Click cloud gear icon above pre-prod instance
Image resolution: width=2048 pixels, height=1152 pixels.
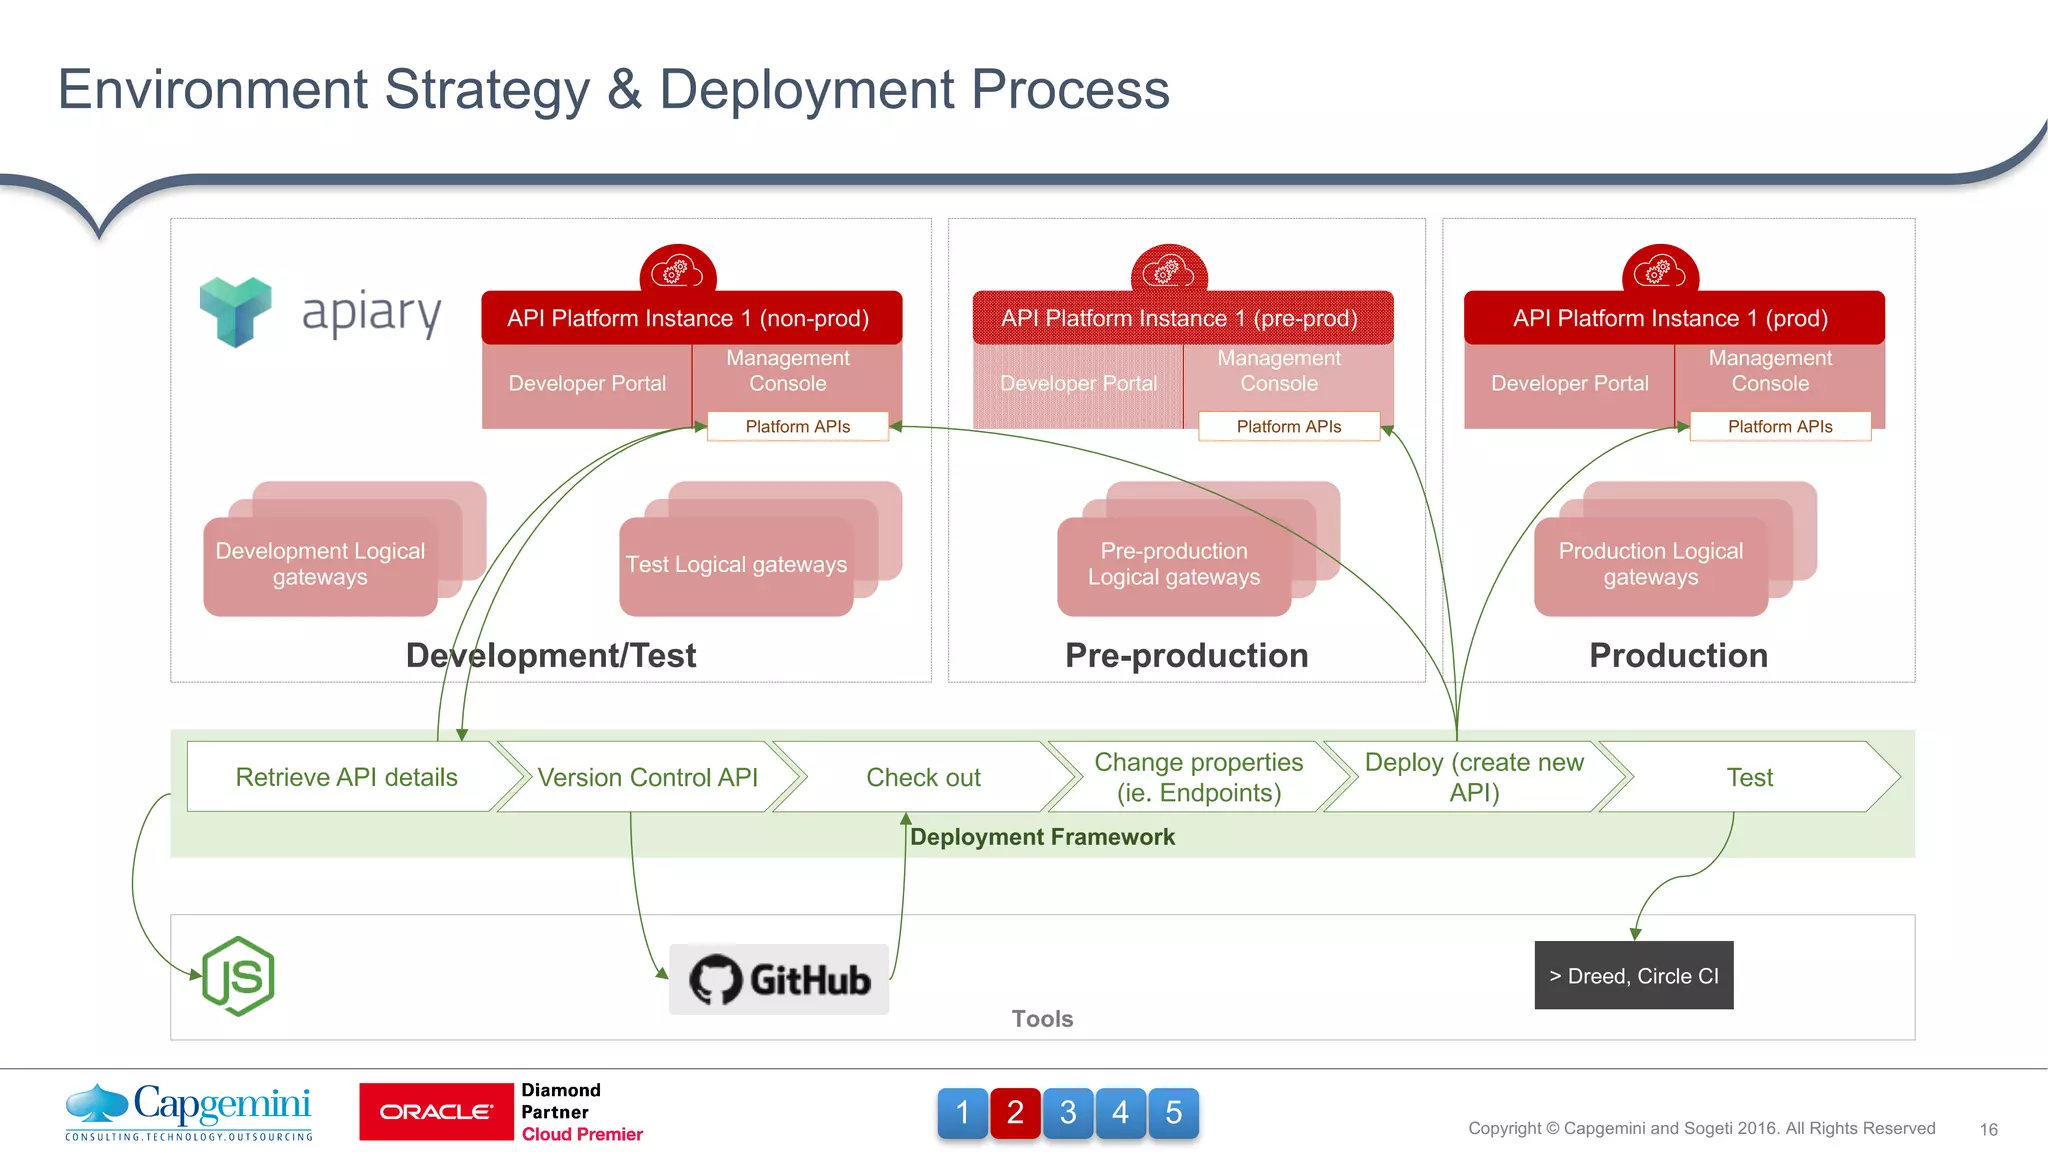(x=1168, y=269)
